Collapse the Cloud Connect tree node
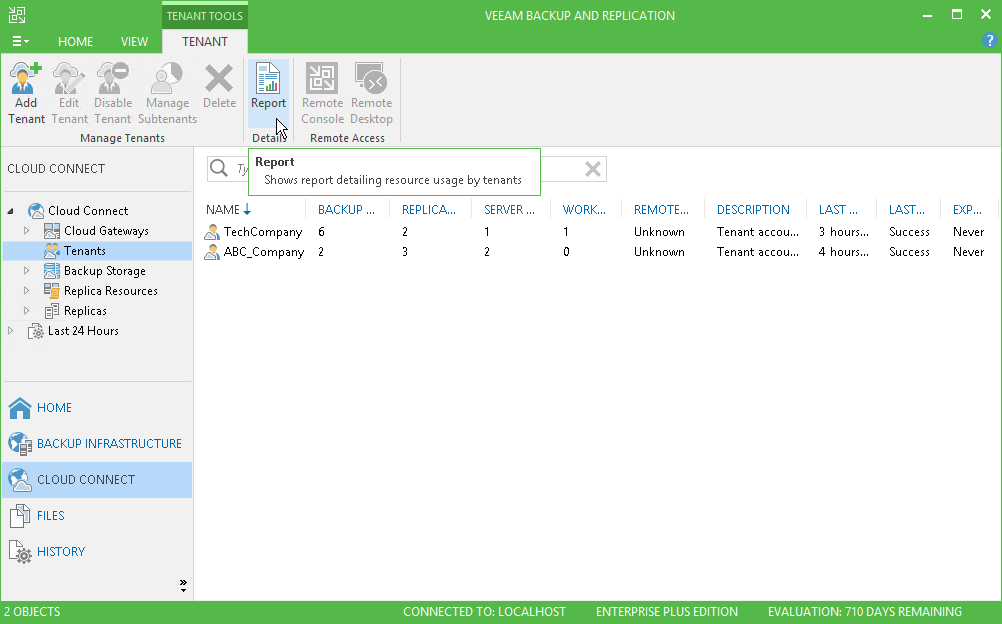The width and height of the screenshot is (1002, 624). (x=10, y=210)
